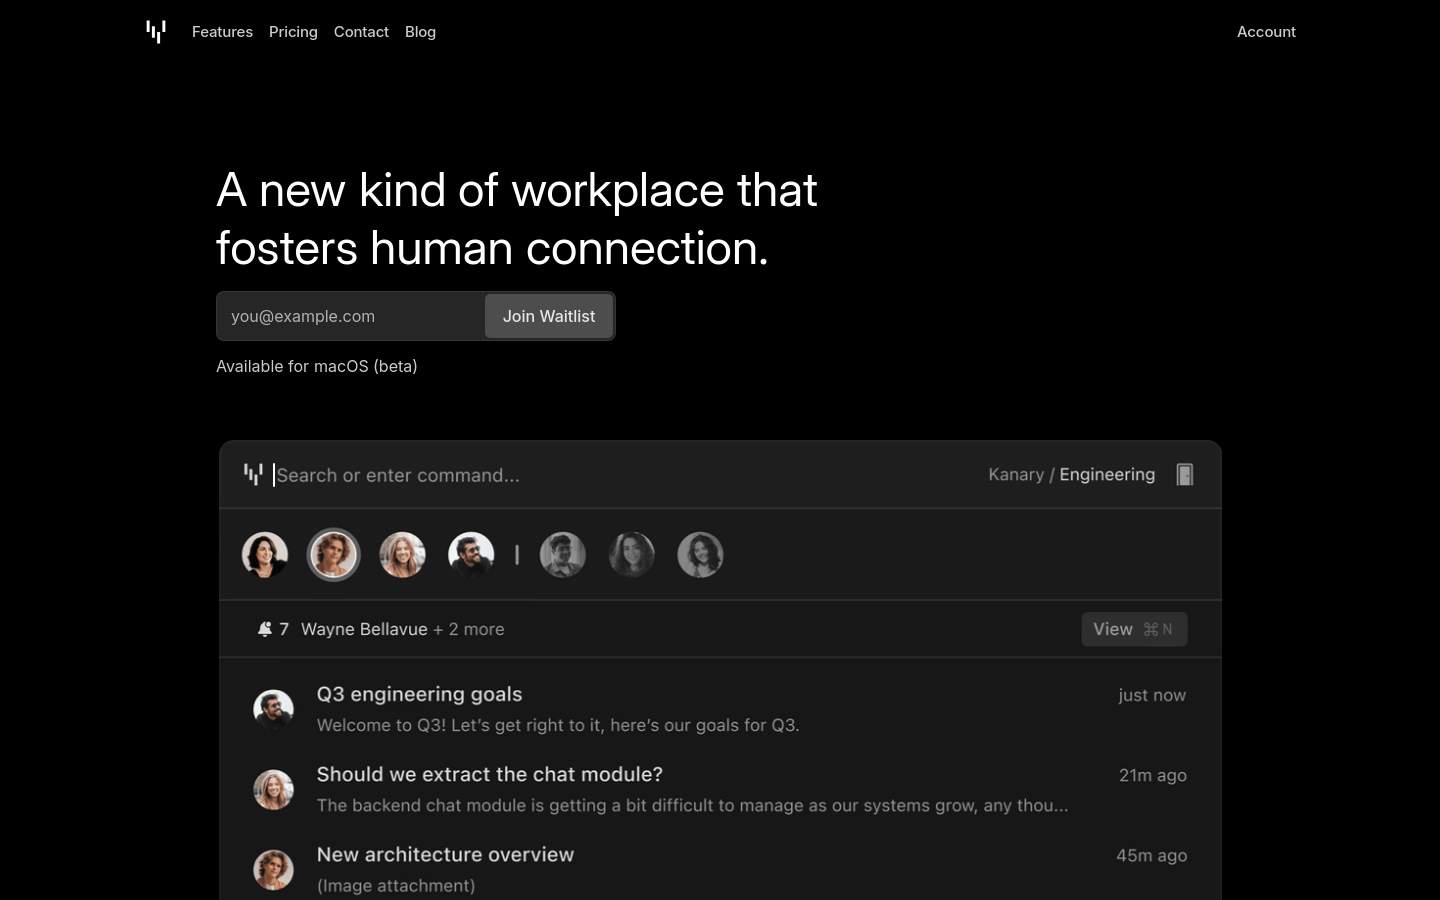Click the Kanary logo in the navigation bar
This screenshot has height=900, width=1440.
coord(156,32)
